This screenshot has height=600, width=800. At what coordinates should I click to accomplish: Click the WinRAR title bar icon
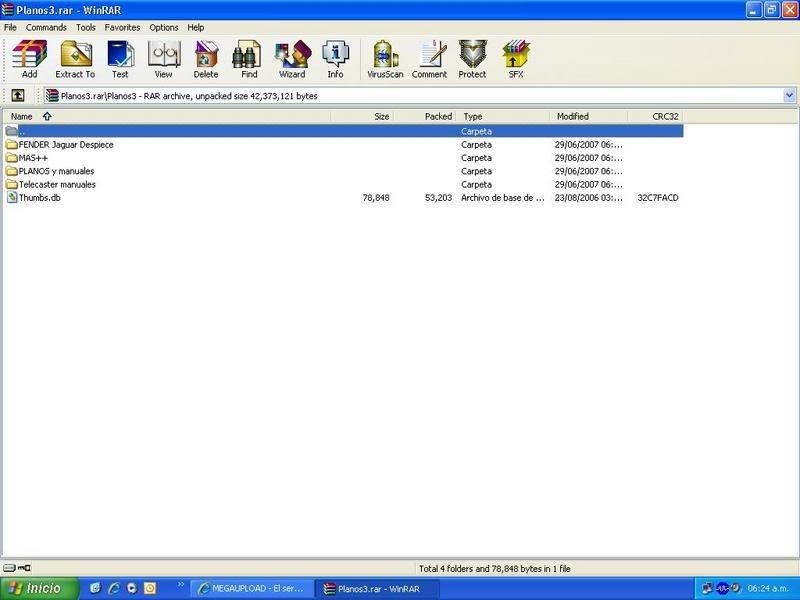pyautogui.click(x=7, y=10)
